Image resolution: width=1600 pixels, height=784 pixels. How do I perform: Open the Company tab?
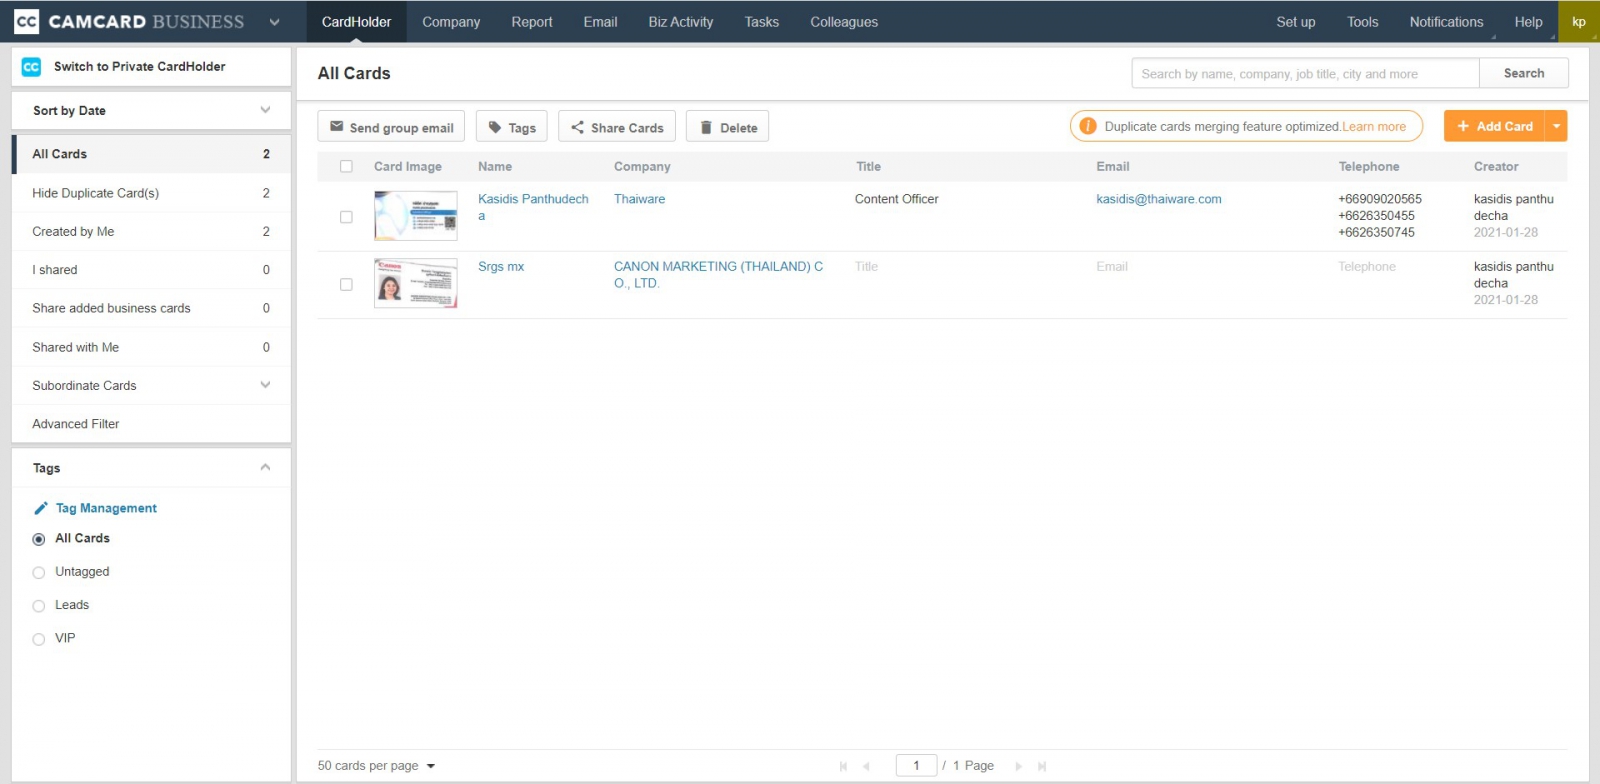[451, 22]
